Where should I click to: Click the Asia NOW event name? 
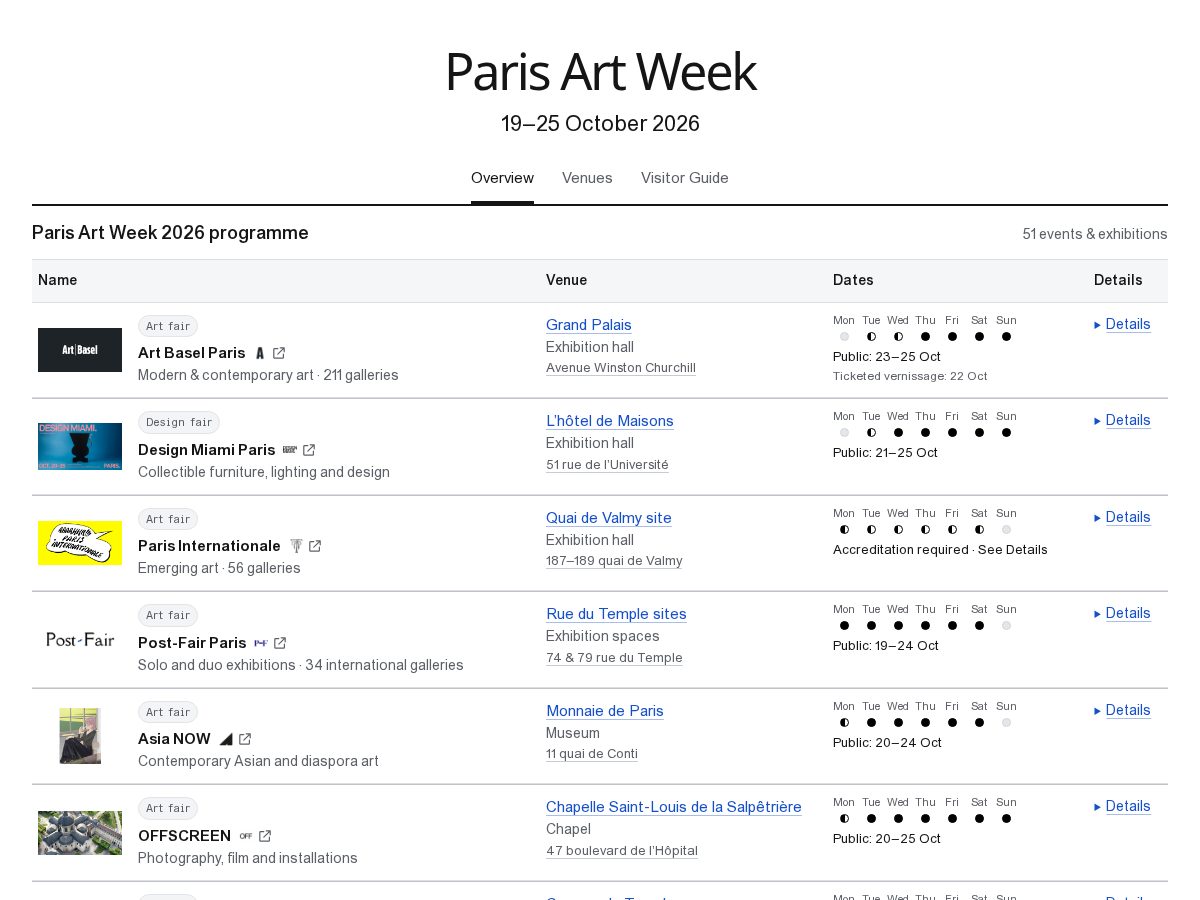point(175,739)
